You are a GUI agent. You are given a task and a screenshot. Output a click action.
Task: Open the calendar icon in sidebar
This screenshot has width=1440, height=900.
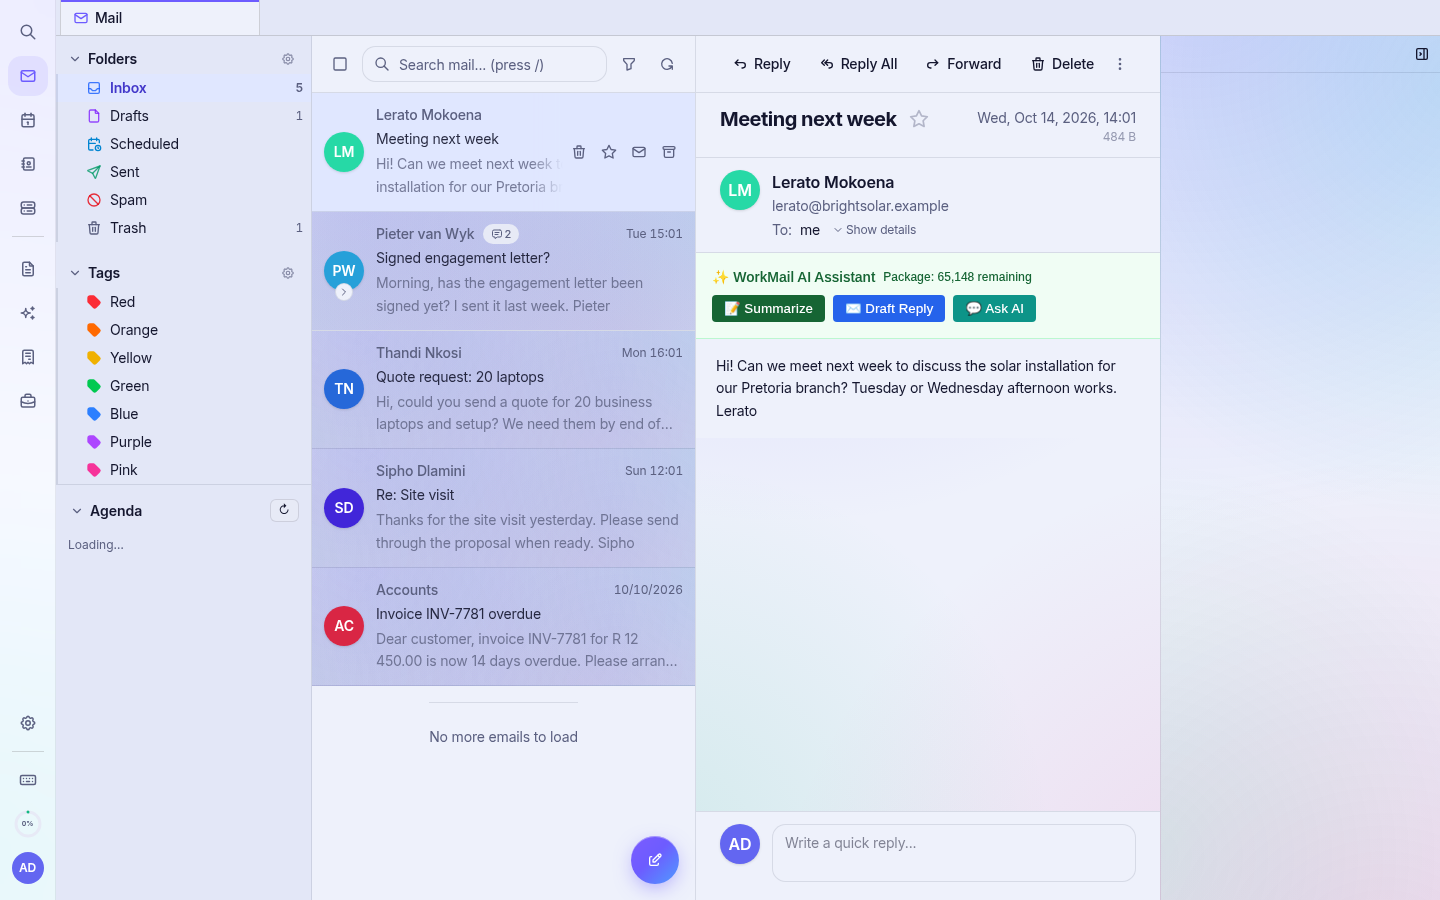pyautogui.click(x=28, y=120)
